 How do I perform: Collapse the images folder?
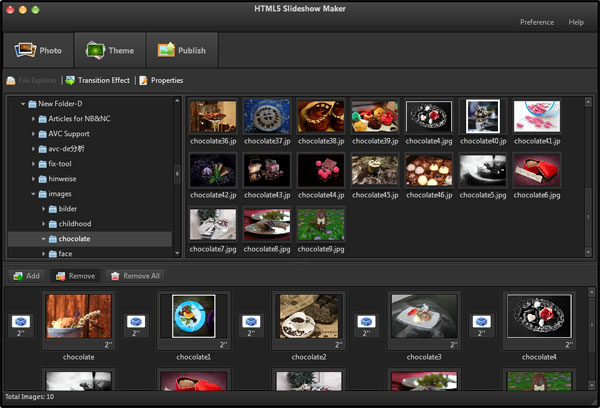click(x=33, y=194)
